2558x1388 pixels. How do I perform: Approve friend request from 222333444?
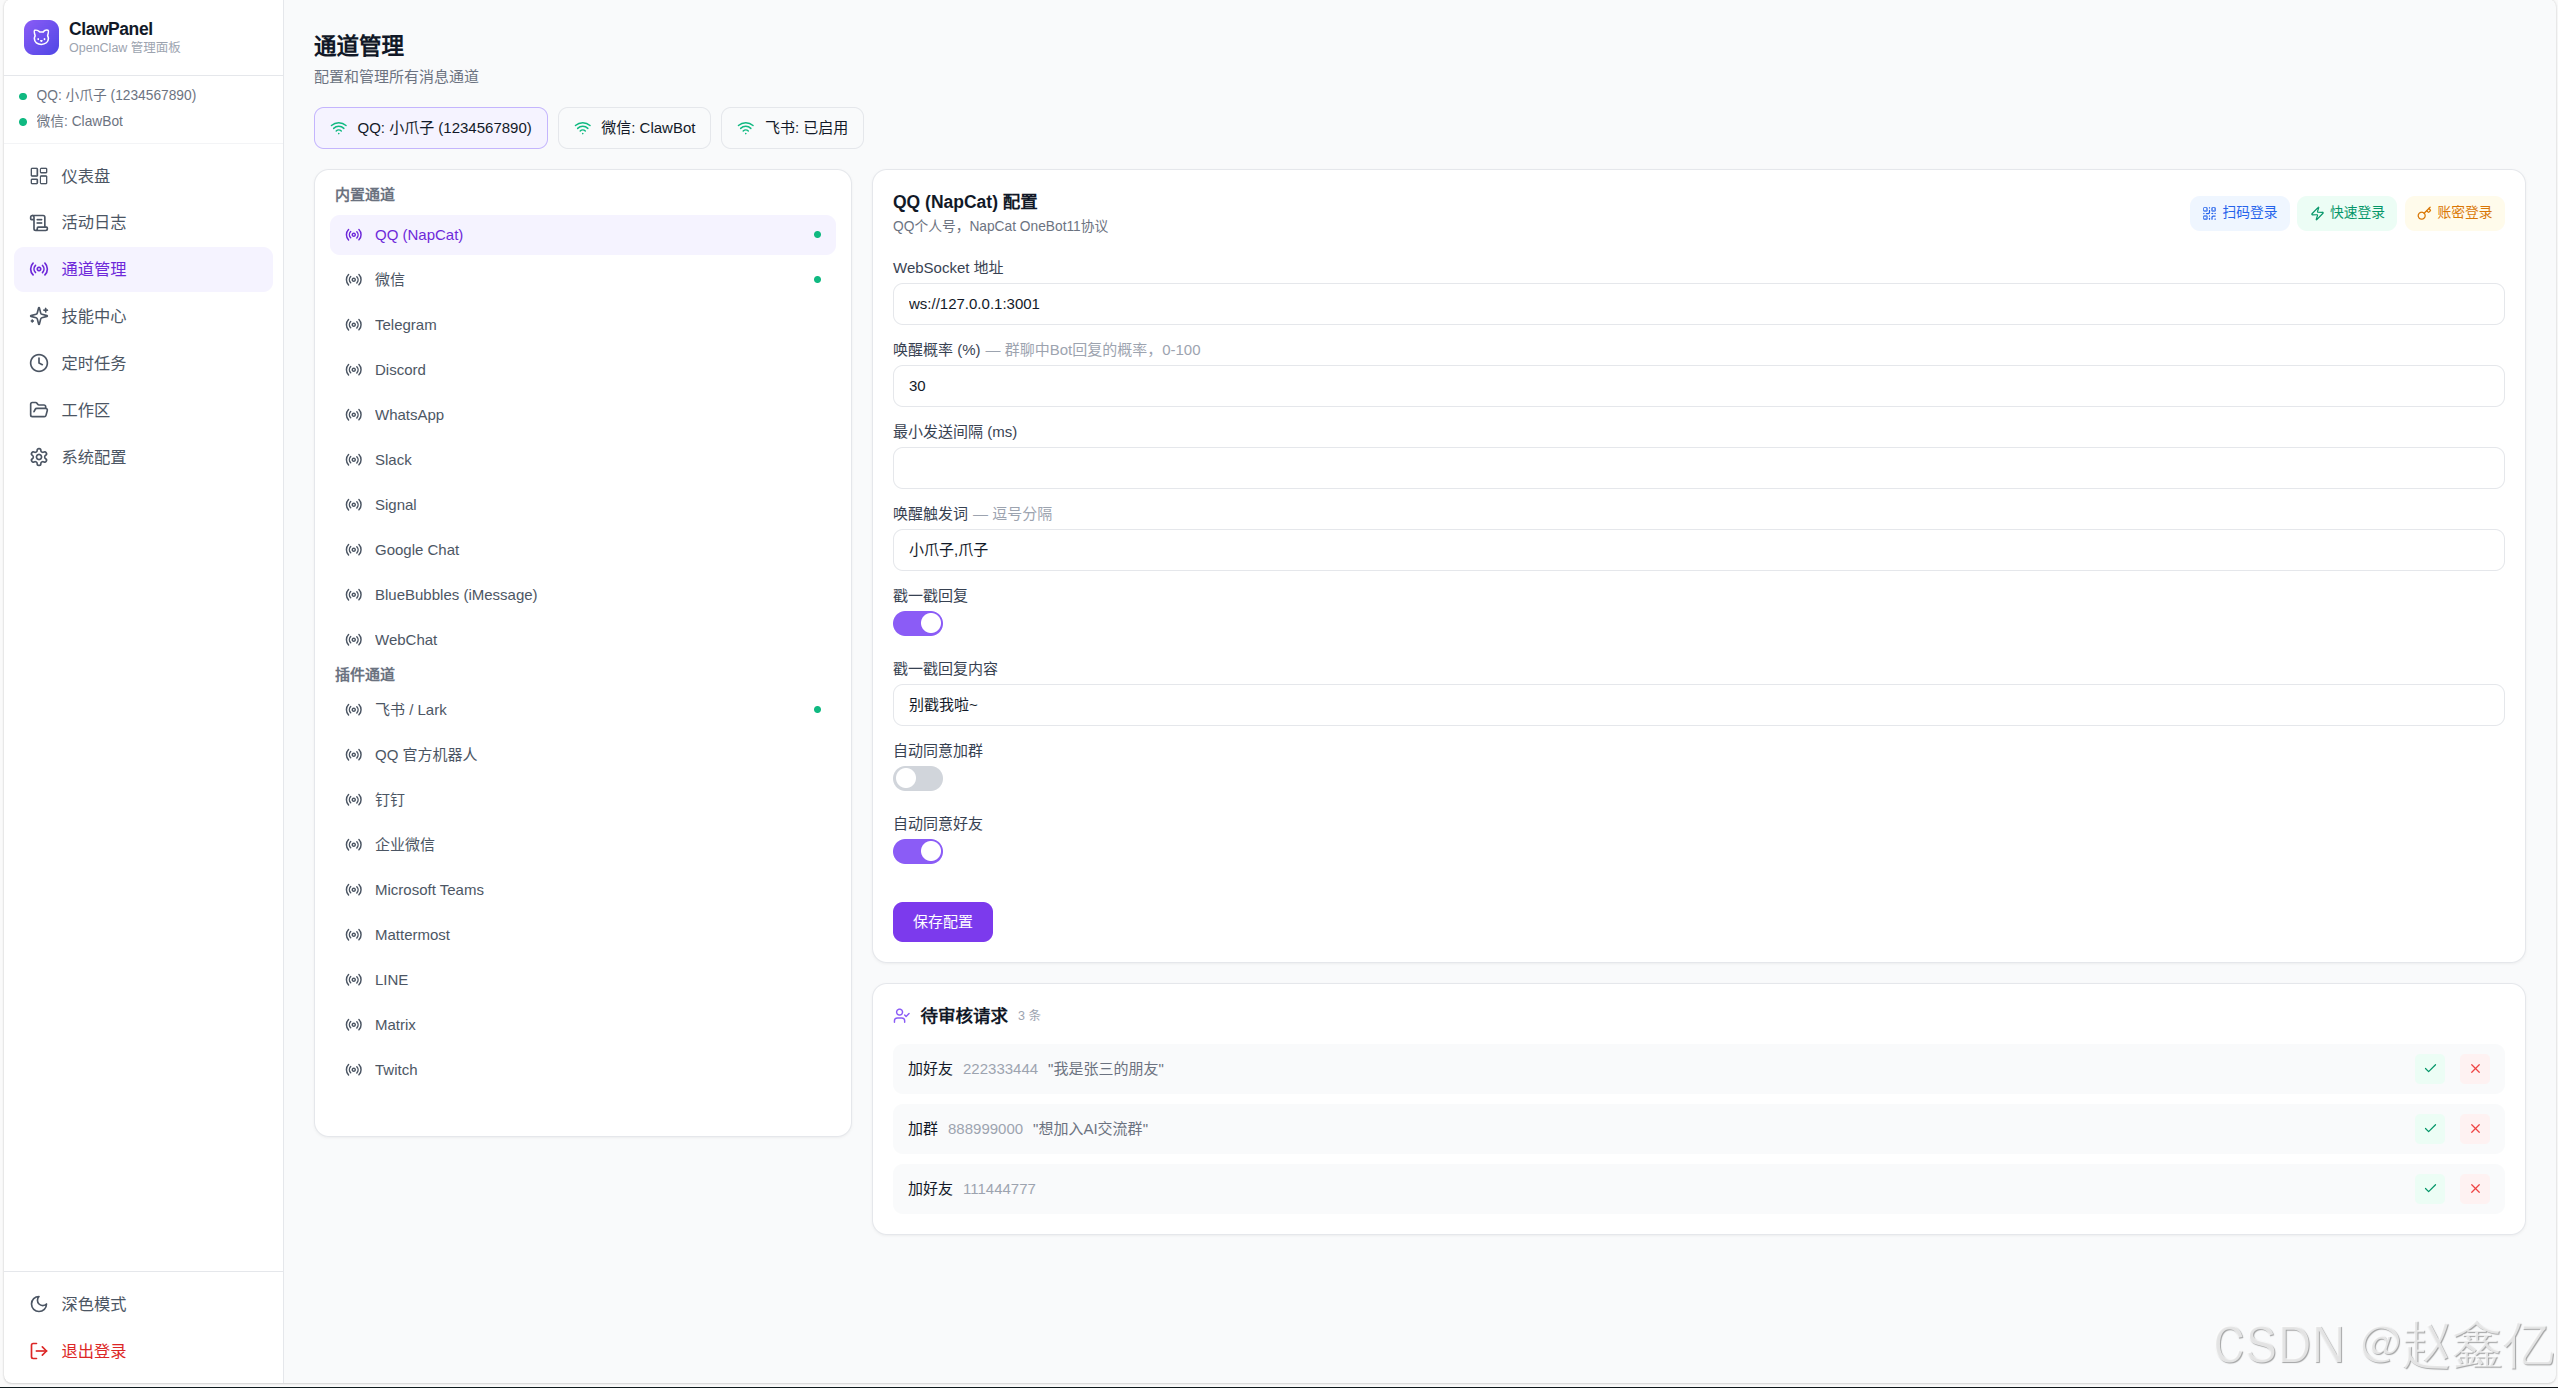point(2430,1069)
